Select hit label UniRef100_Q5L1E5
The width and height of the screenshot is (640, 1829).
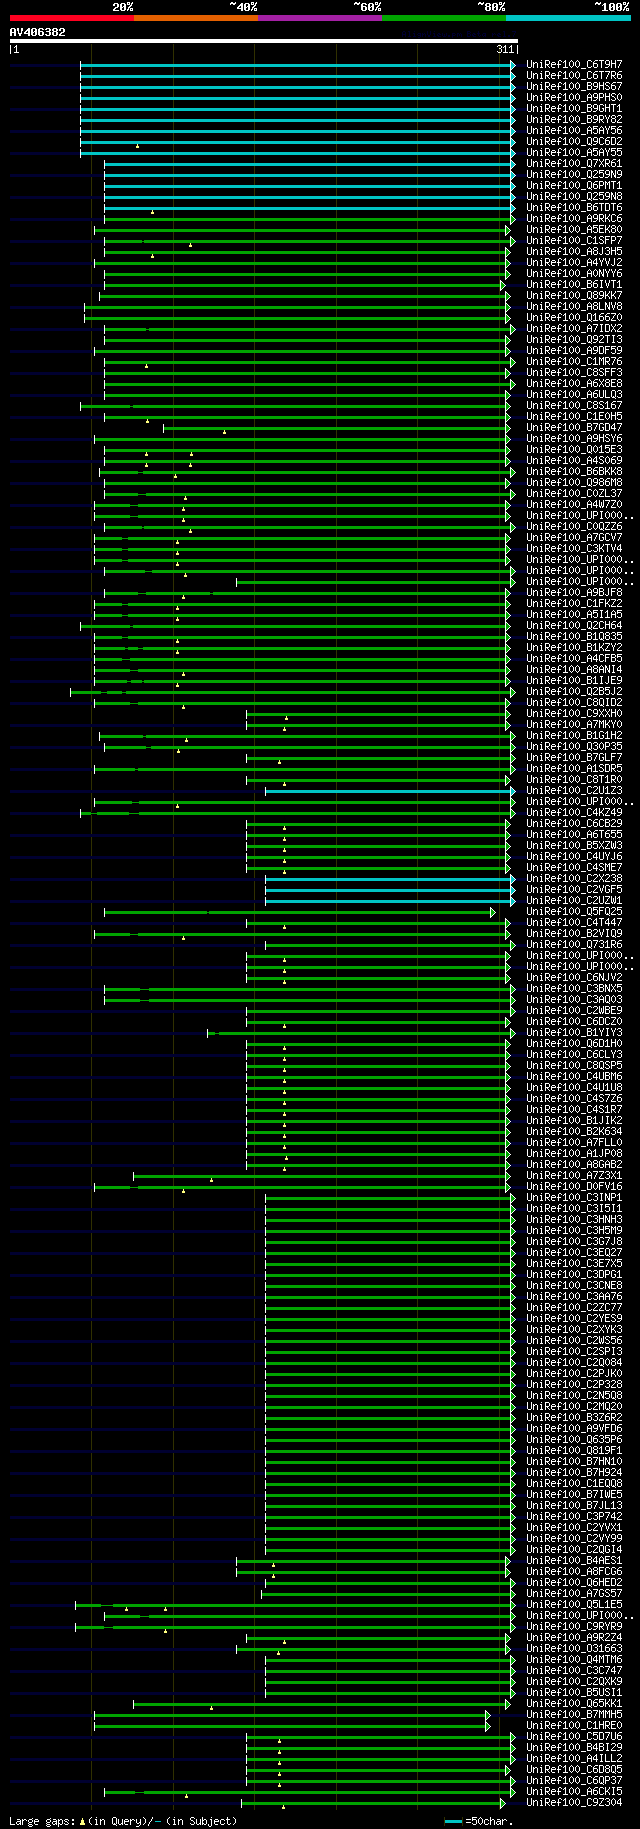tap(574, 1605)
